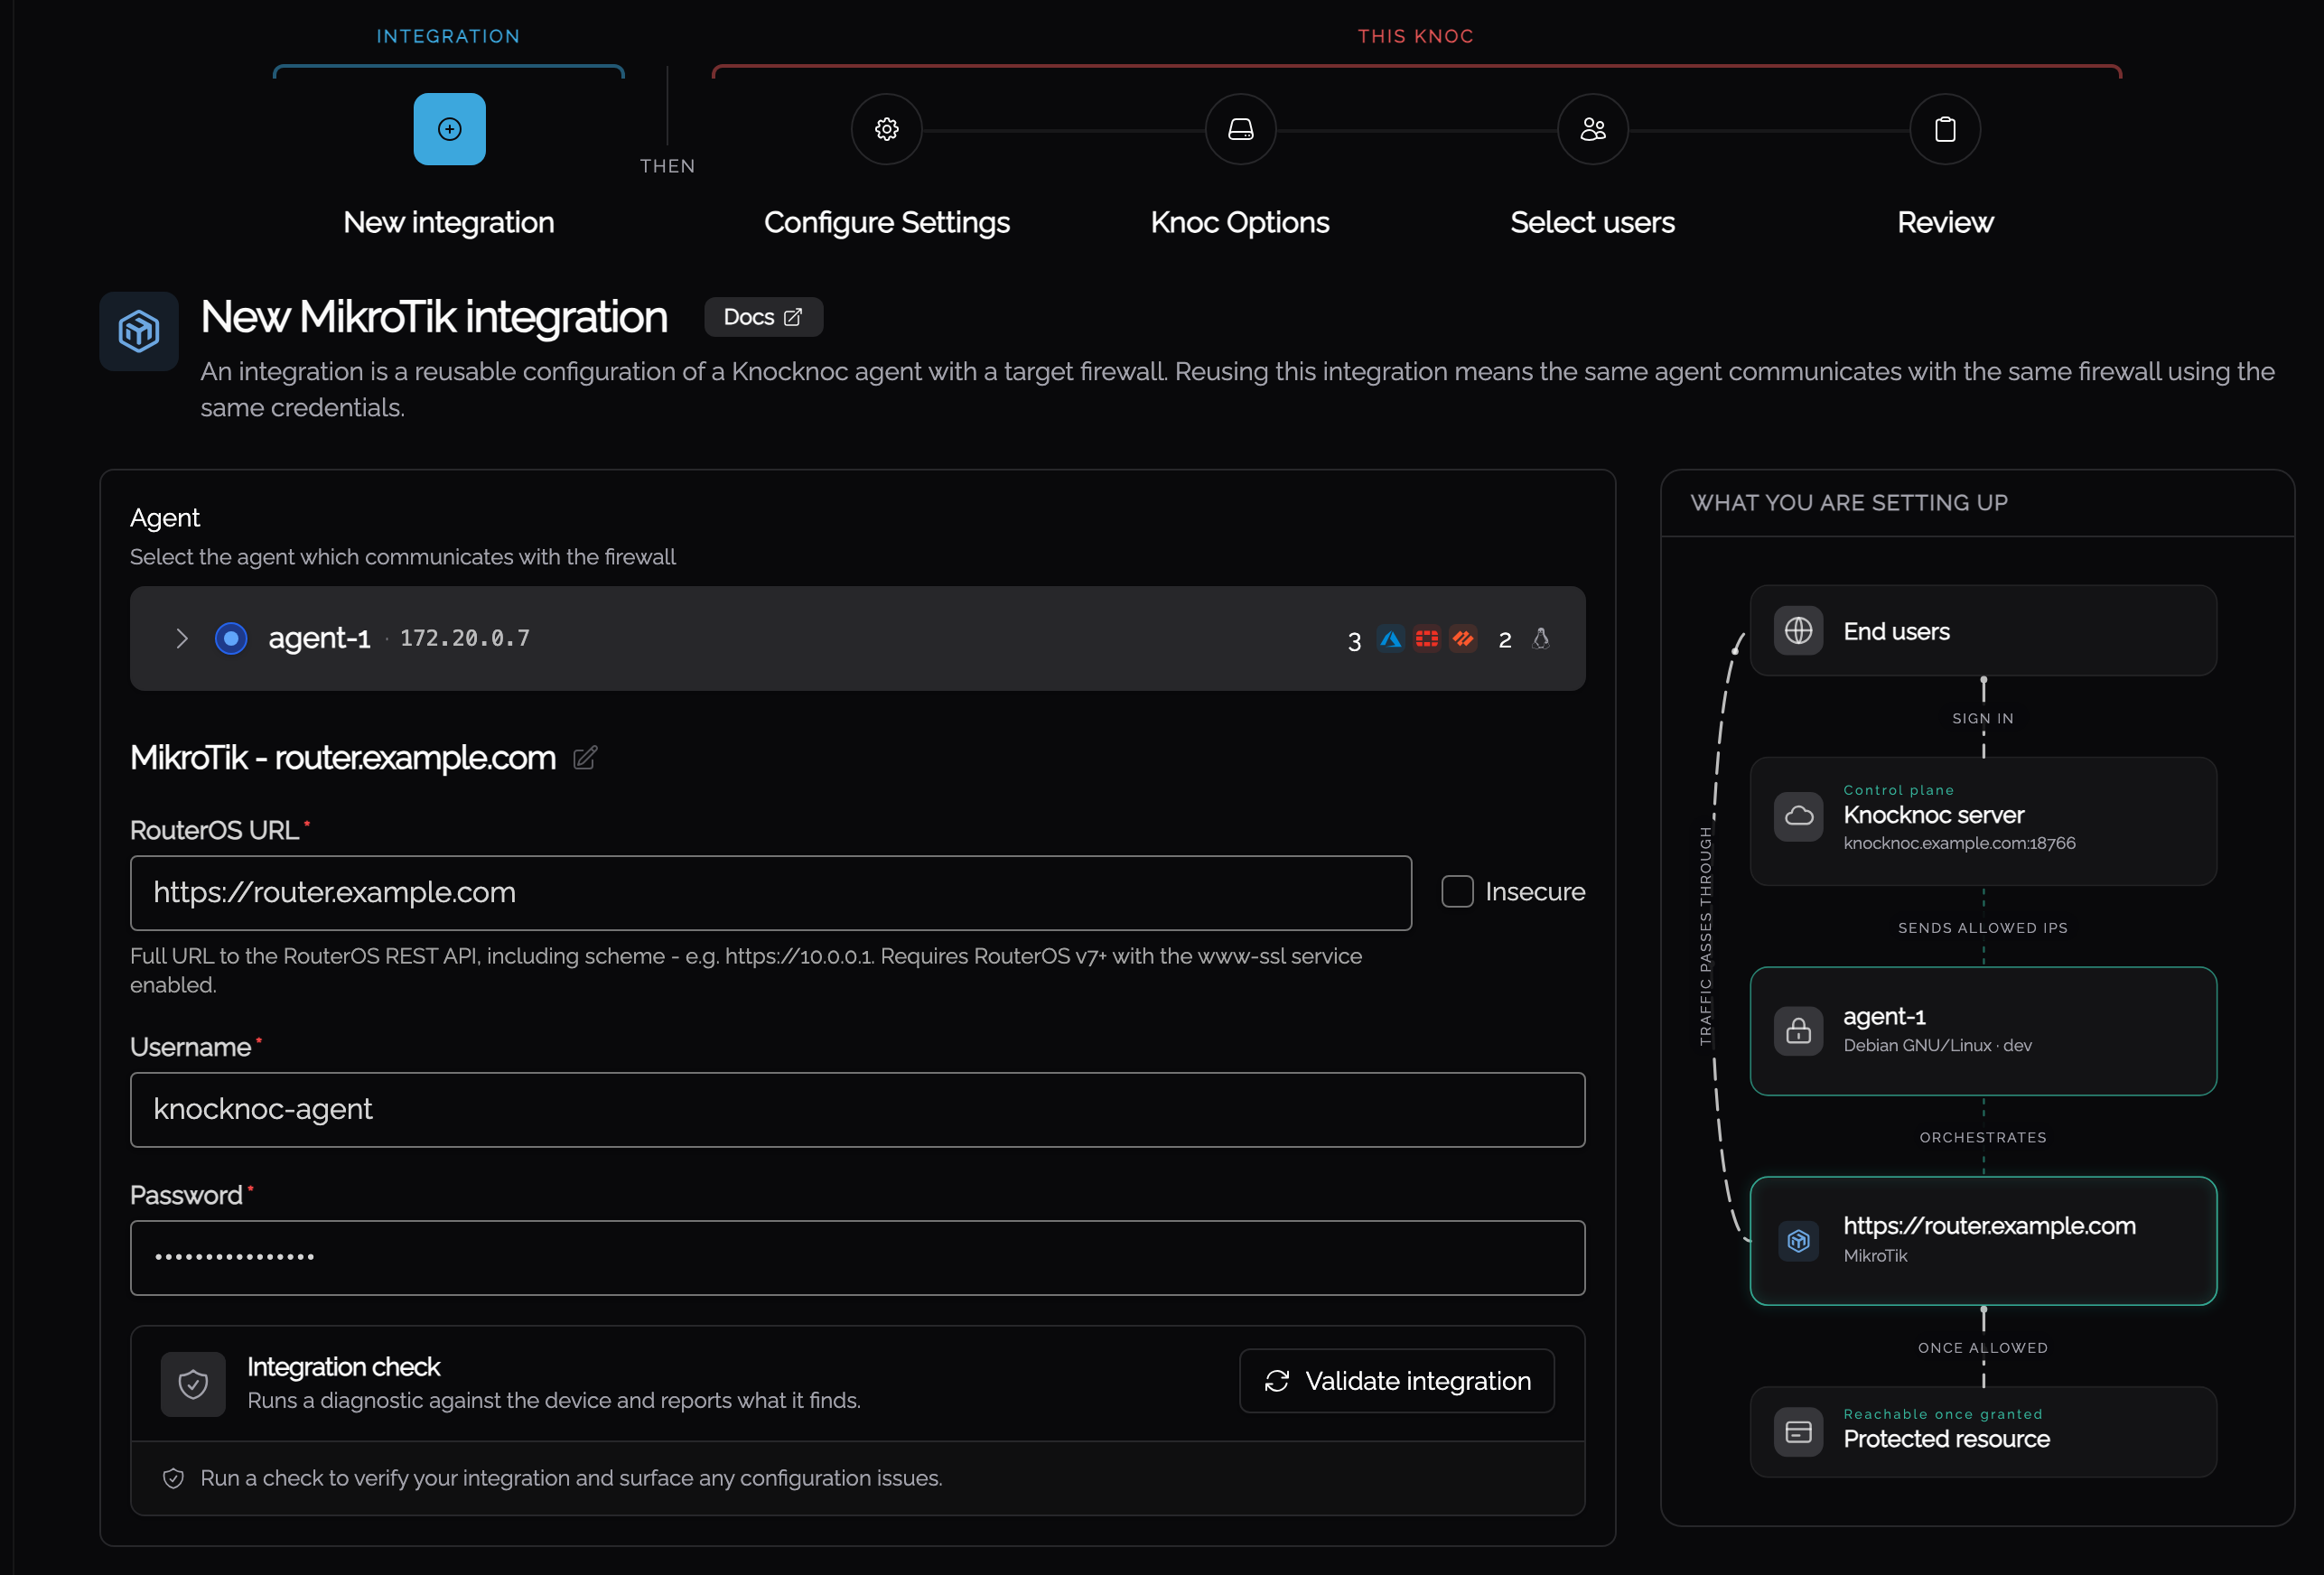Open the Docs link
The height and width of the screenshot is (1575, 2324).
pos(763,317)
